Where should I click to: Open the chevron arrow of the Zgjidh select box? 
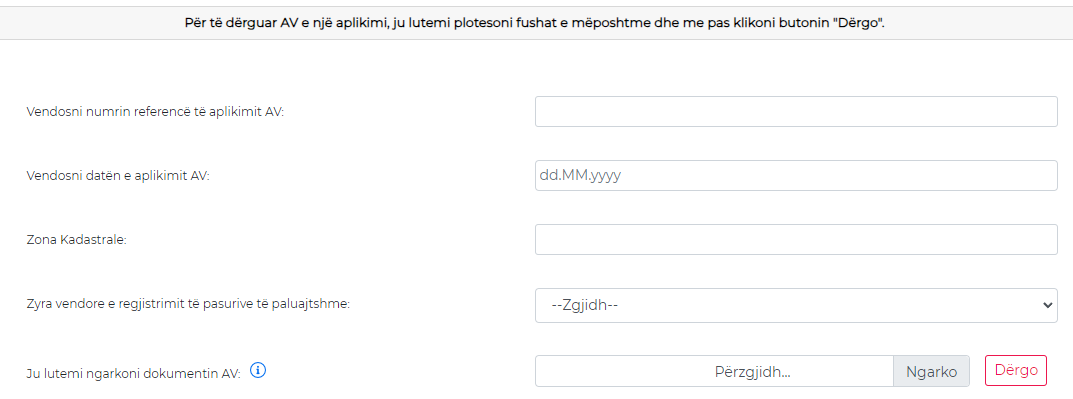(x=1046, y=305)
